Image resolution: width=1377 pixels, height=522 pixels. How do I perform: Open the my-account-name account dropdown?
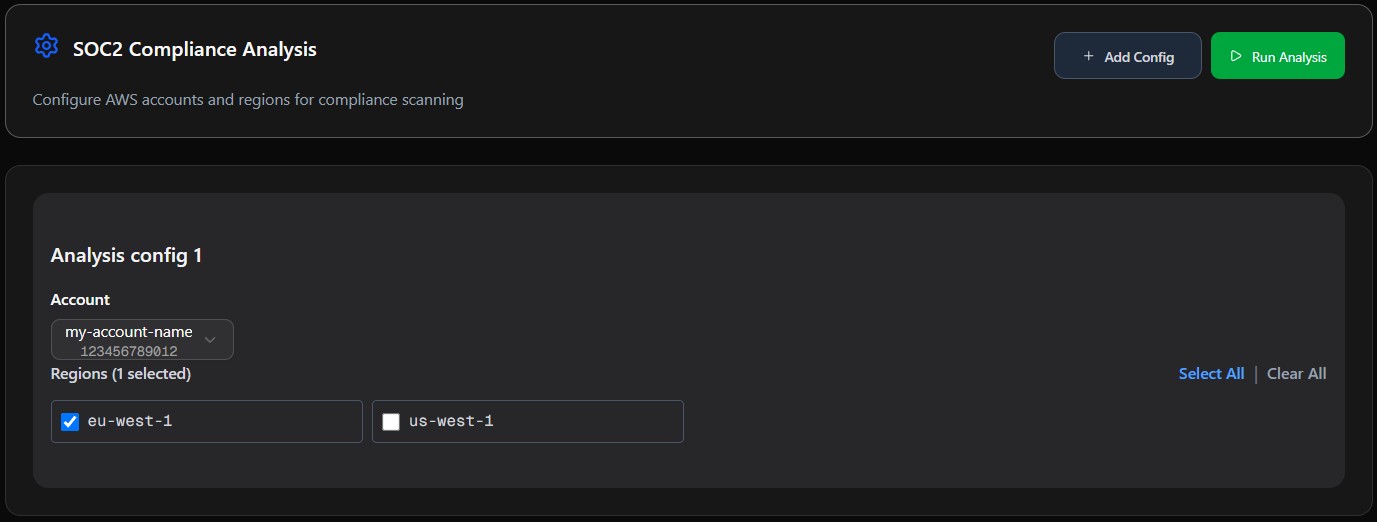pyautogui.click(x=142, y=340)
